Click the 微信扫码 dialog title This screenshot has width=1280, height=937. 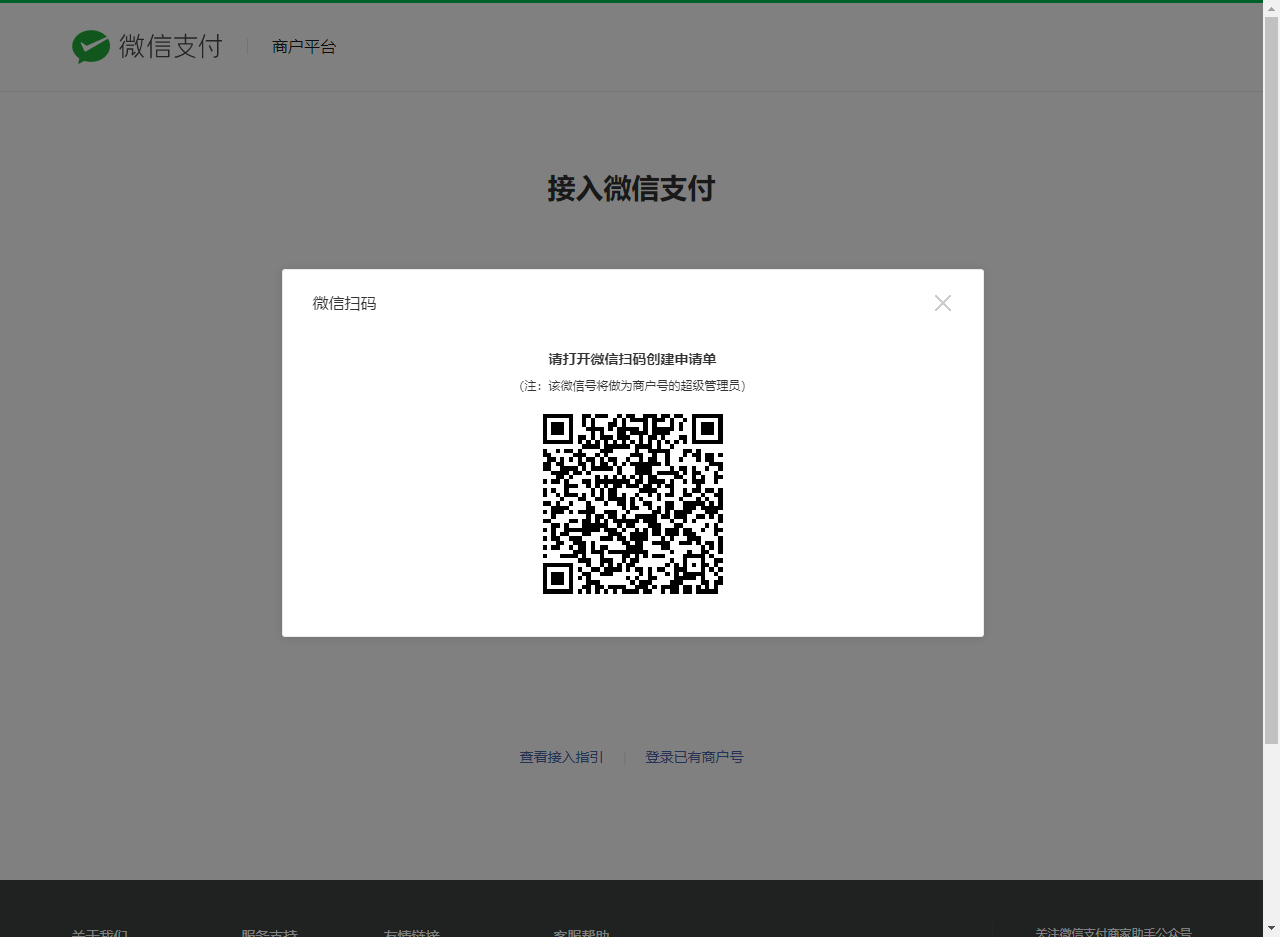click(x=344, y=303)
